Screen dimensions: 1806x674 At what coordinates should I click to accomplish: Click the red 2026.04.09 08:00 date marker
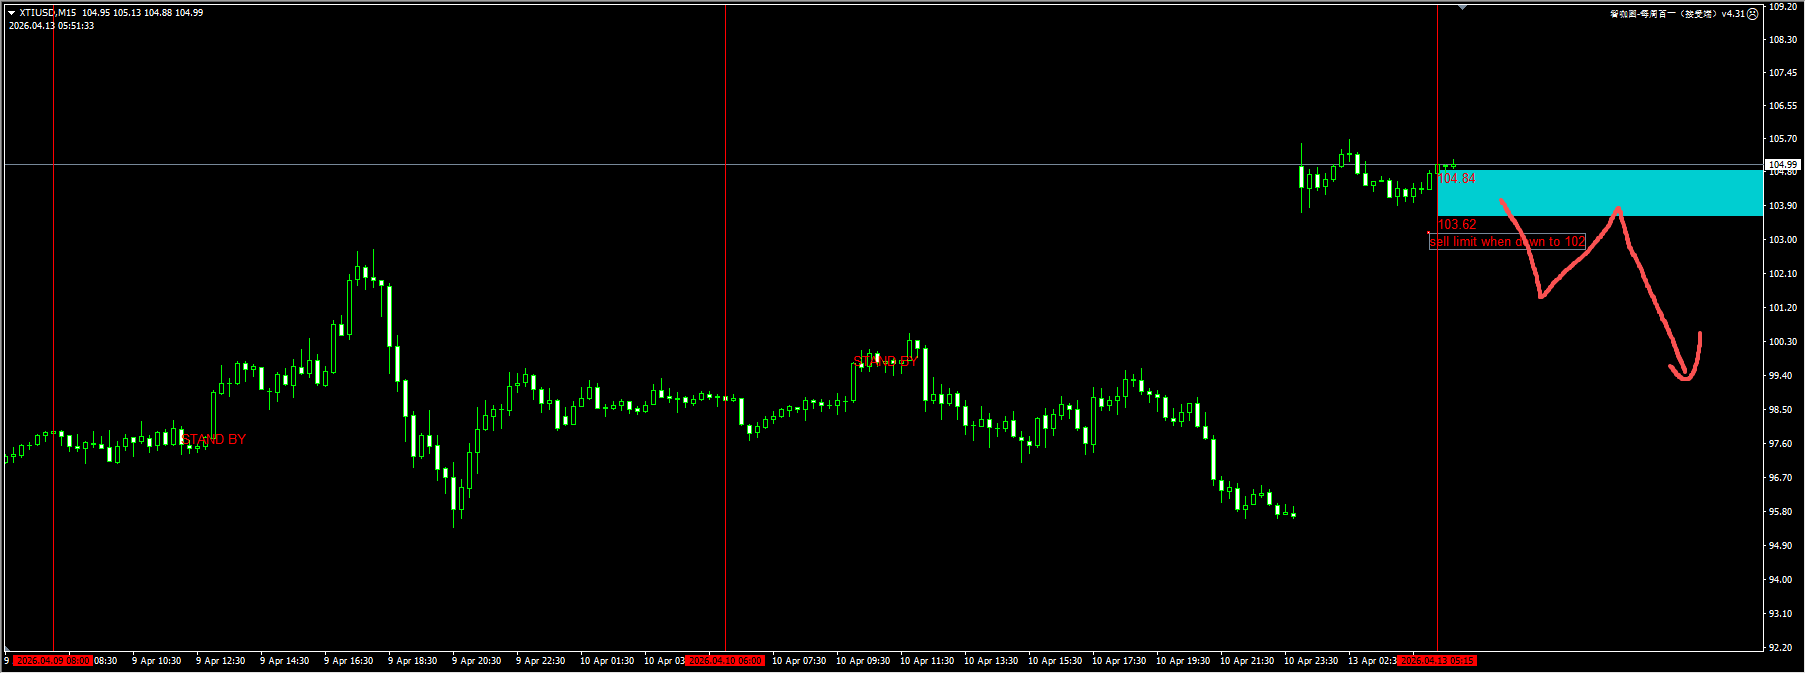click(53, 661)
